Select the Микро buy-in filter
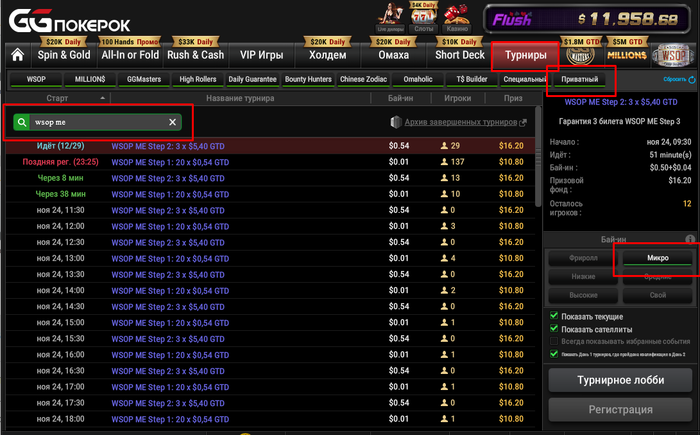The image size is (700, 435). 658,258
